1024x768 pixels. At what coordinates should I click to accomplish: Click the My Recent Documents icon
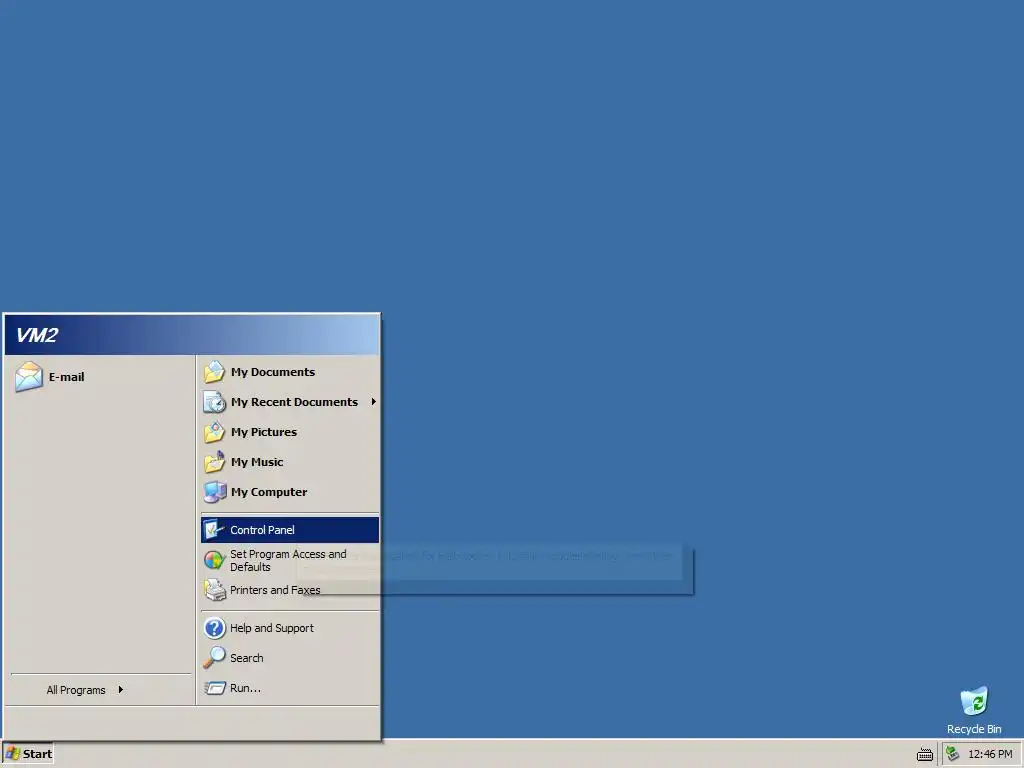coord(214,402)
